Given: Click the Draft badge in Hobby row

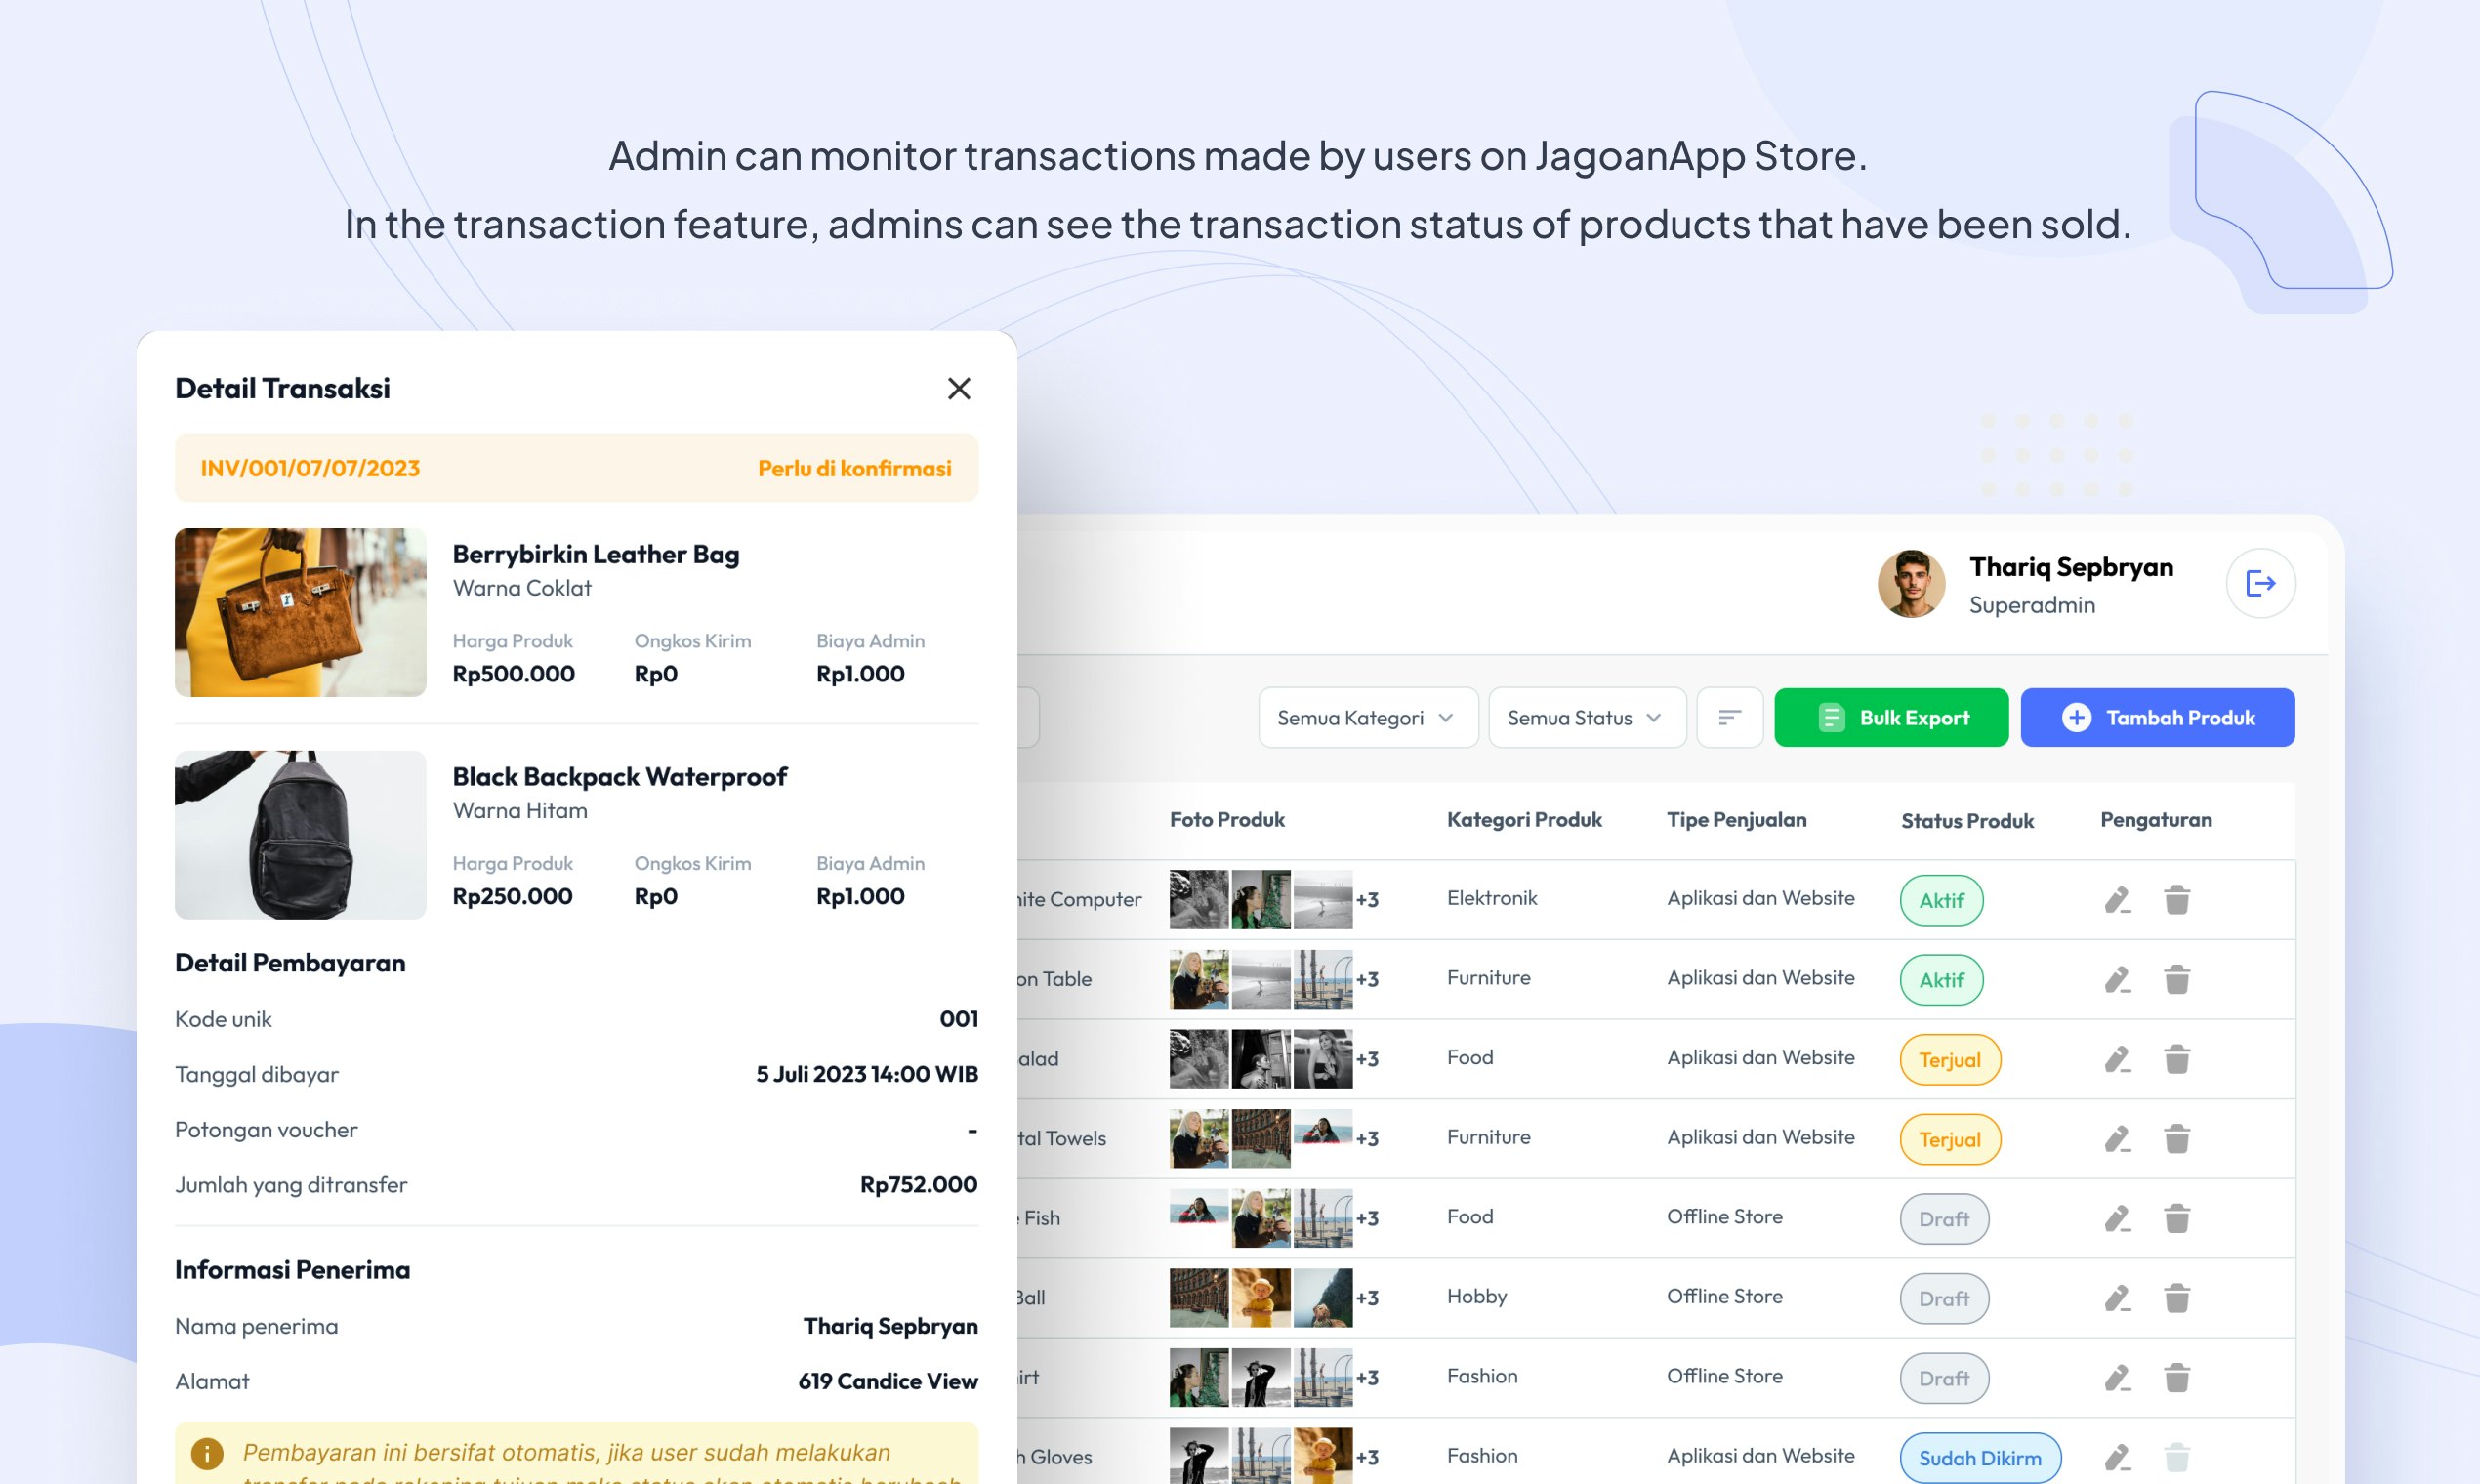Looking at the screenshot, I should coord(1943,1298).
